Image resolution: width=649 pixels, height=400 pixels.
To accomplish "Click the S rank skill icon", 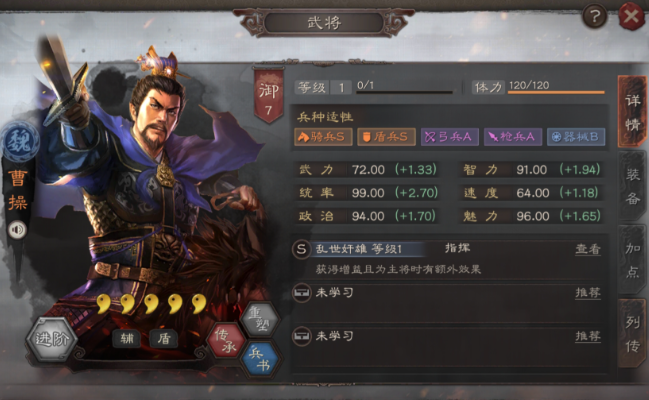I will point(301,250).
